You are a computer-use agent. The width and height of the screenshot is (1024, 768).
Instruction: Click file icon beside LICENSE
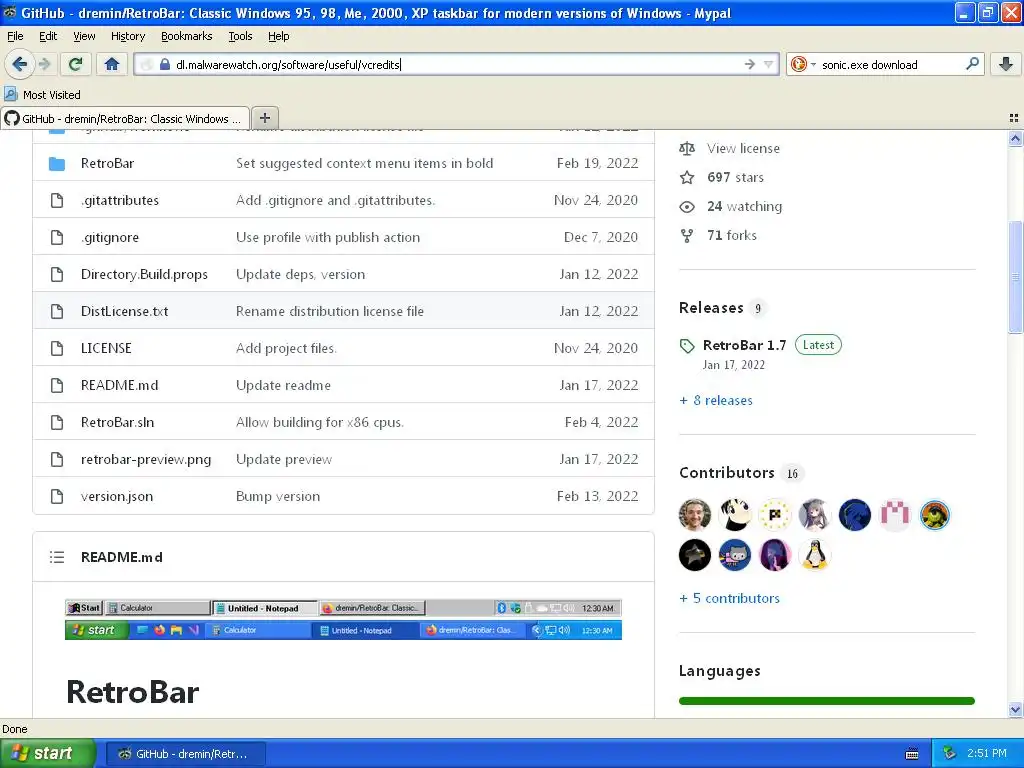point(57,348)
